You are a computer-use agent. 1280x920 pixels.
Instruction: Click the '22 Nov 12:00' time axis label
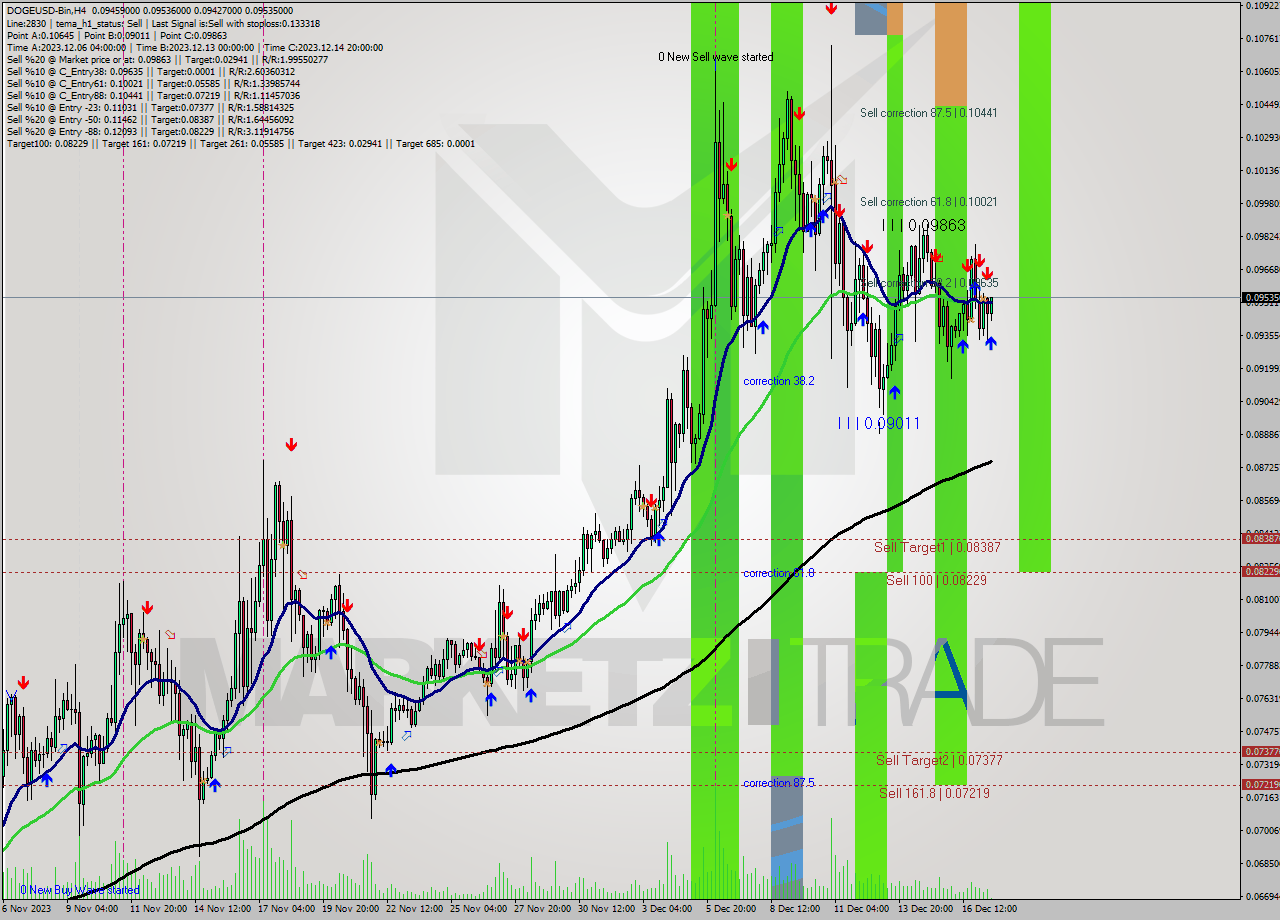coord(414,909)
